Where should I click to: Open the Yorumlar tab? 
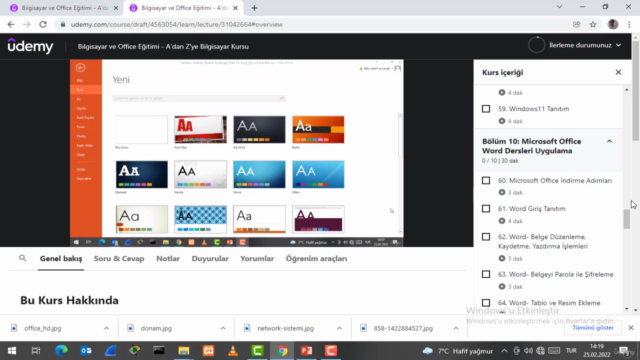(x=257, y=258)
